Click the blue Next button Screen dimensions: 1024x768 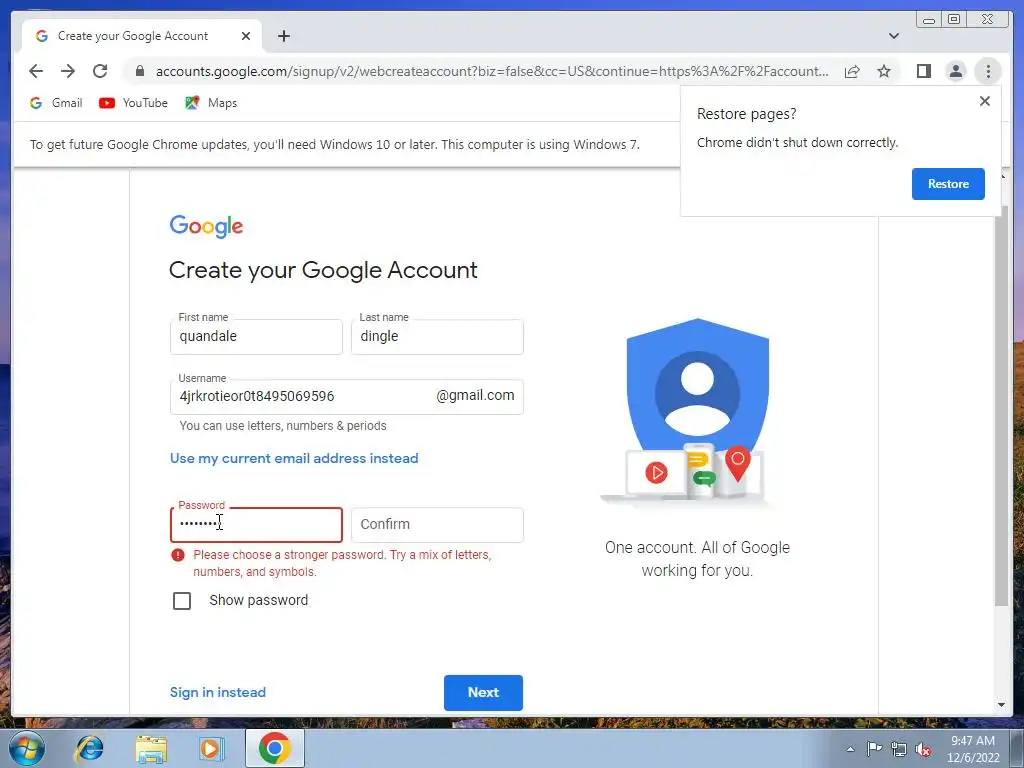483,692
